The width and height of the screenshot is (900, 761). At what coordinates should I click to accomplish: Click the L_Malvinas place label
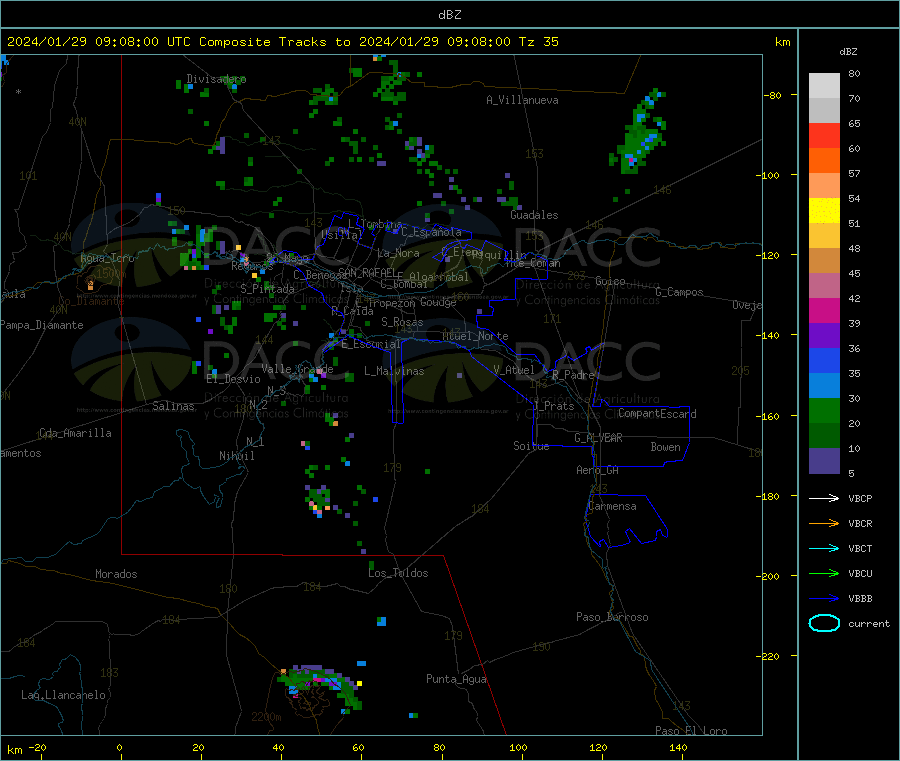tap(394, 371)
